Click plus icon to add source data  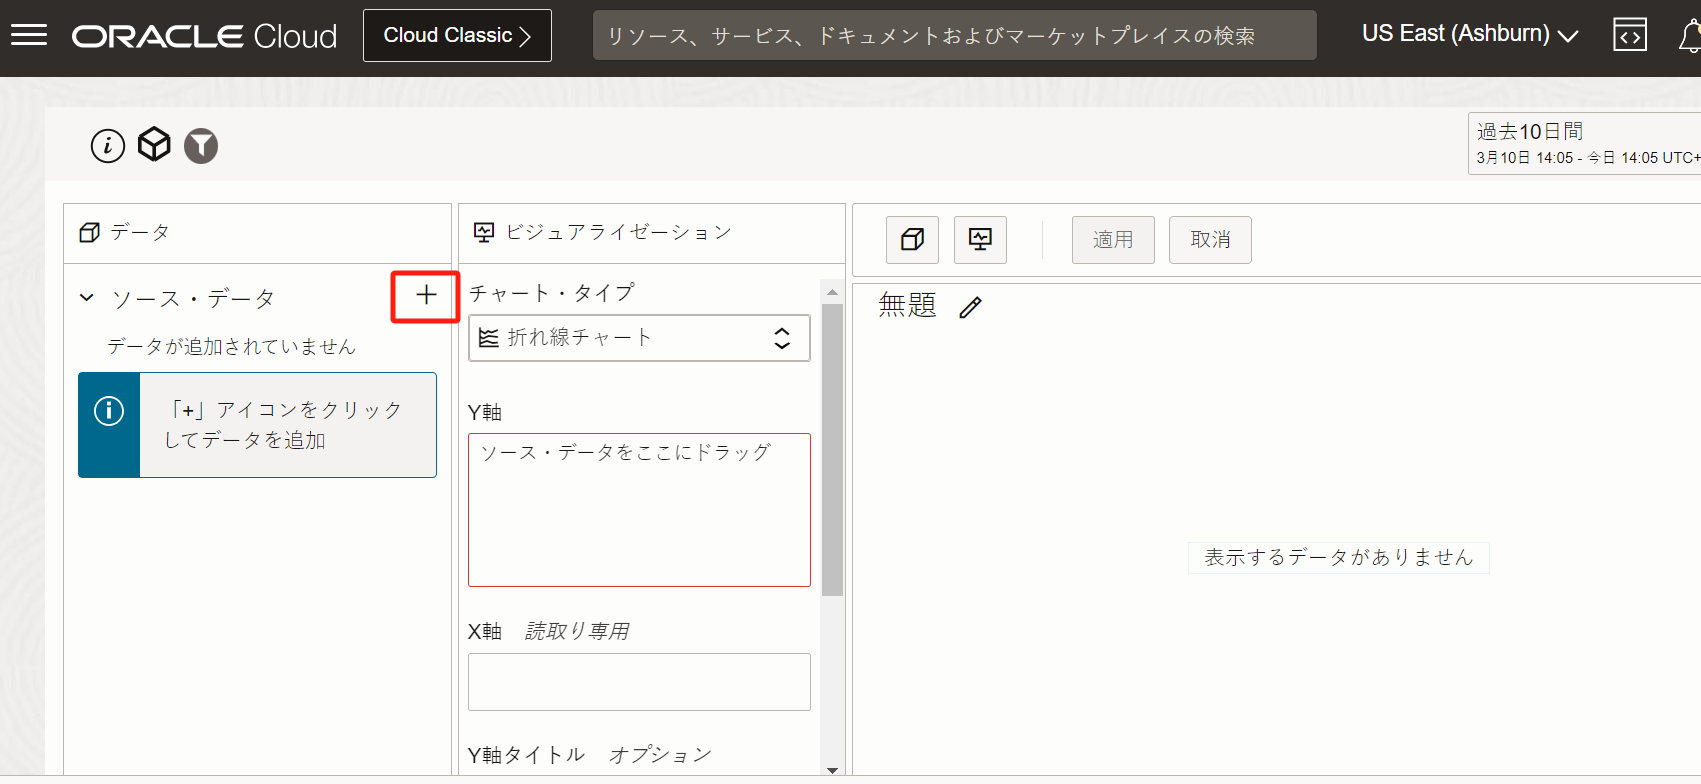coord(426,296)
